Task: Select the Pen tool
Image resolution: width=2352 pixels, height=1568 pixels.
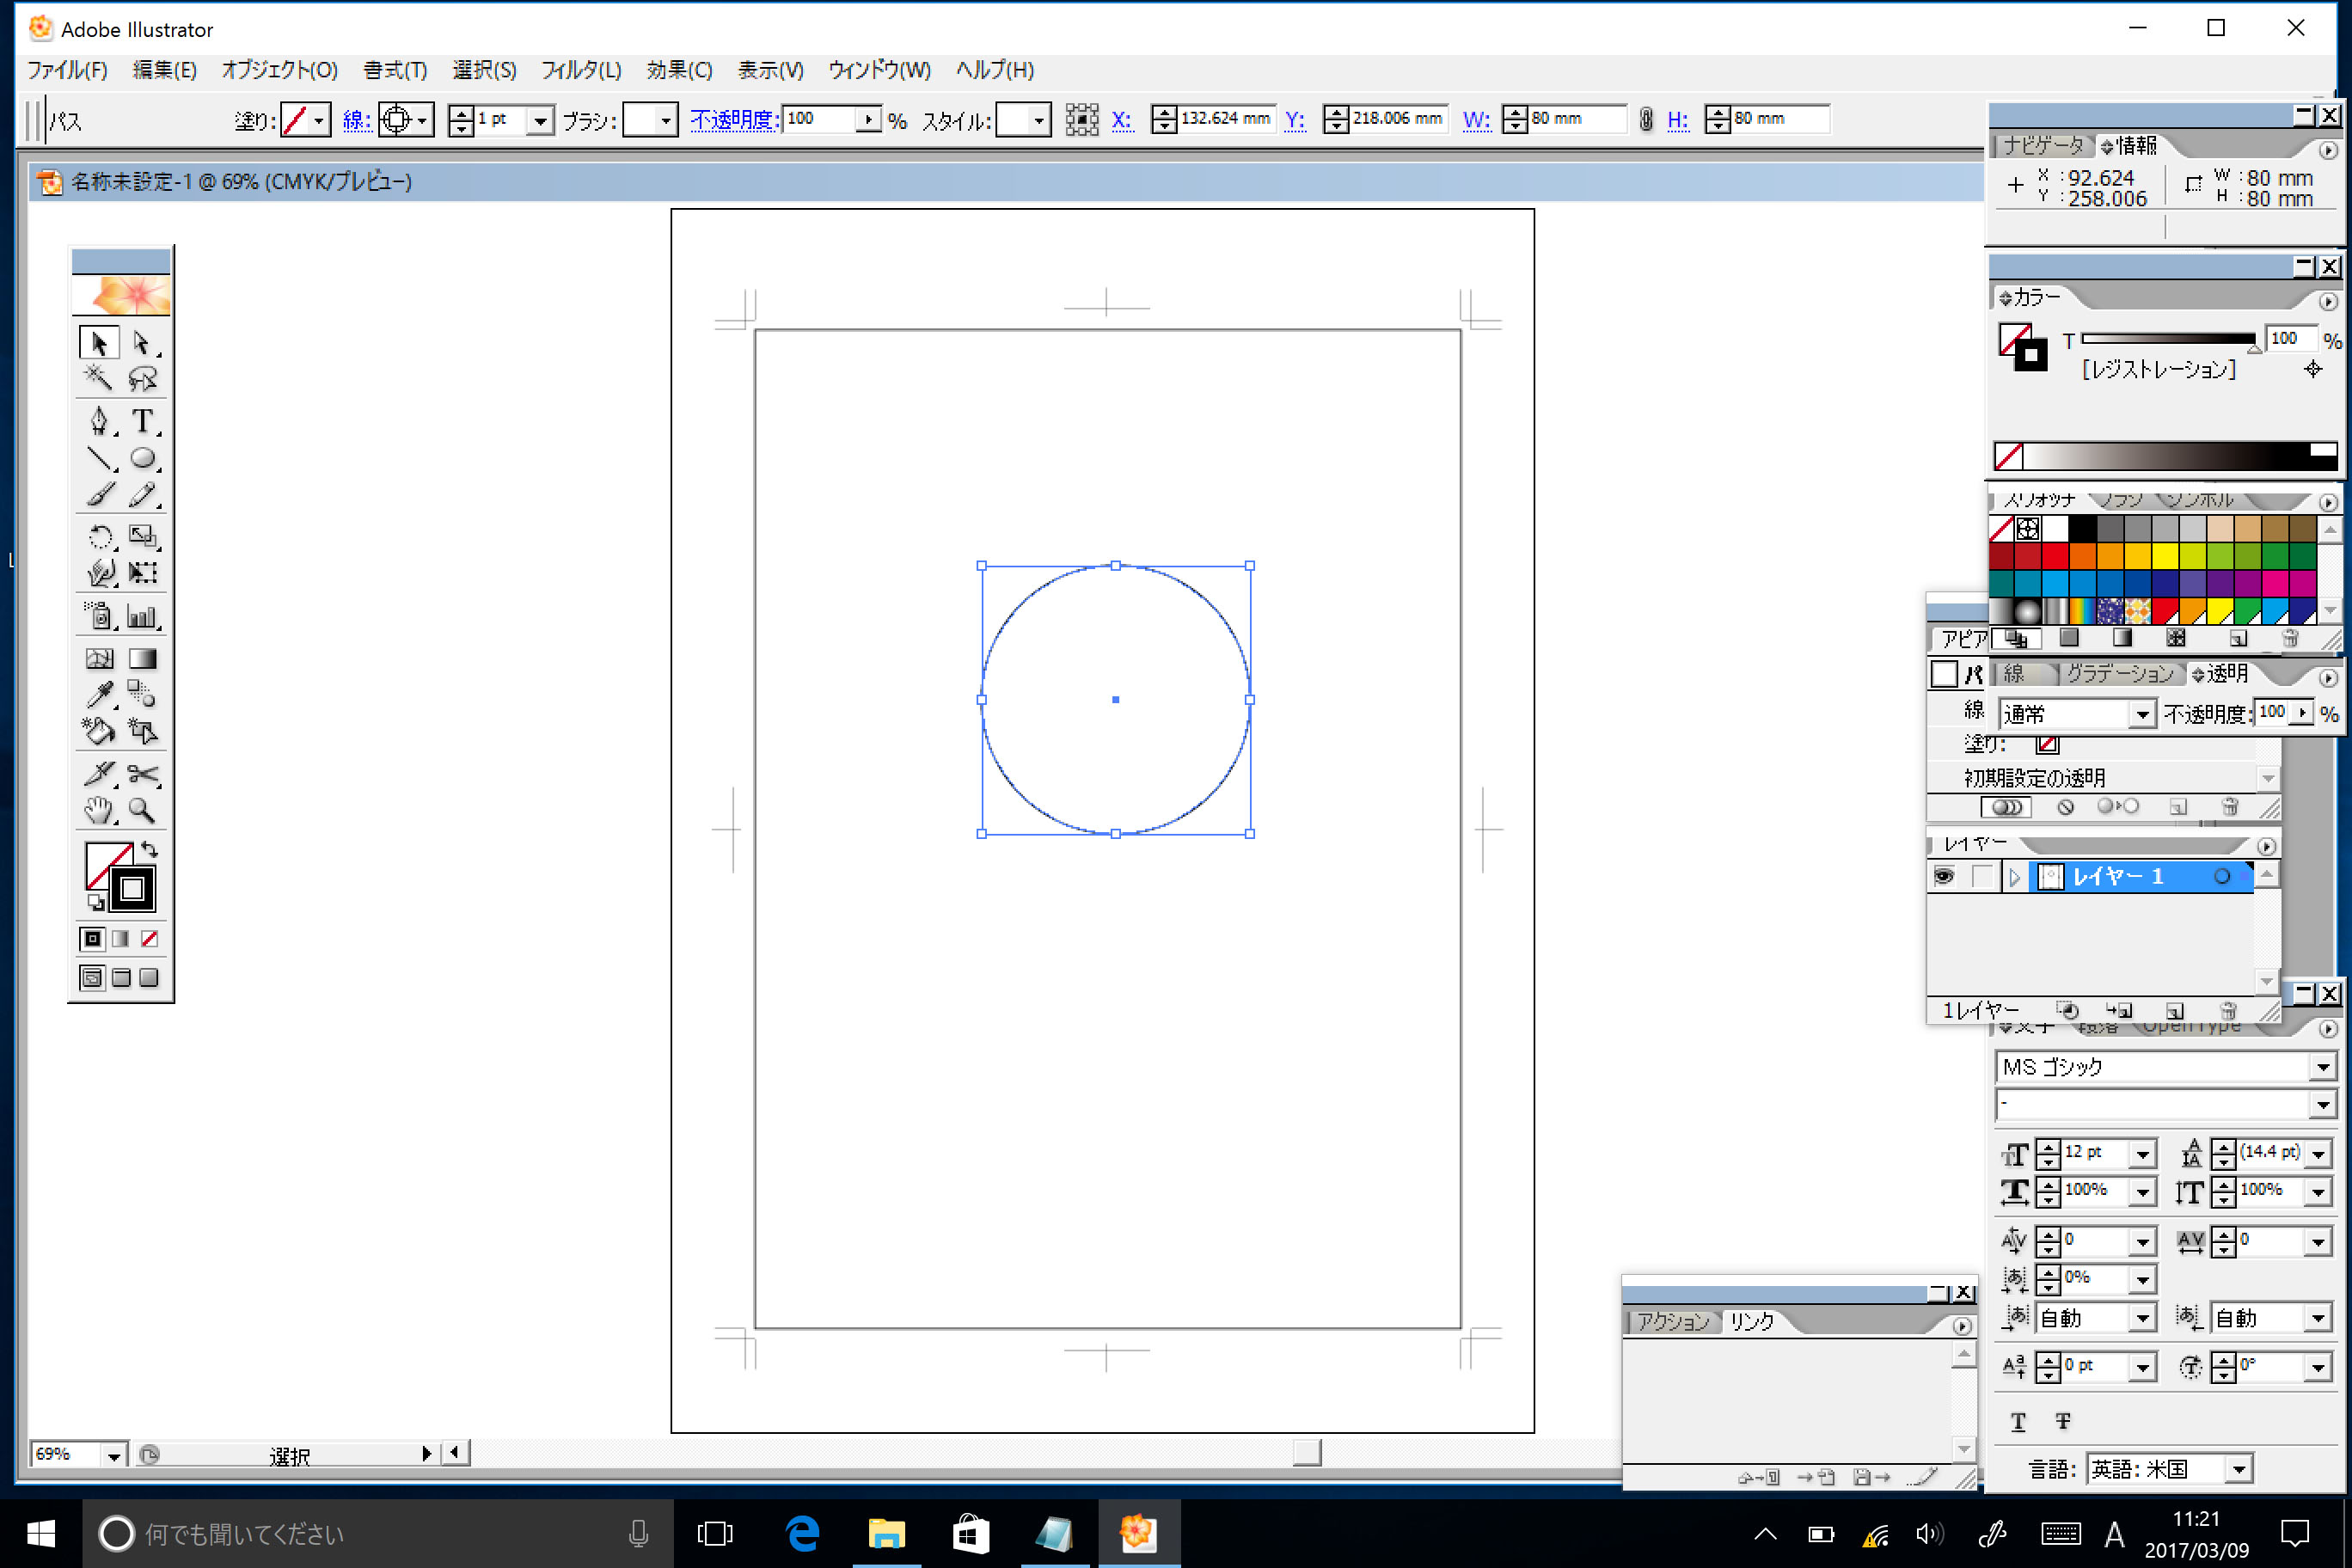Action: [98, 421]
